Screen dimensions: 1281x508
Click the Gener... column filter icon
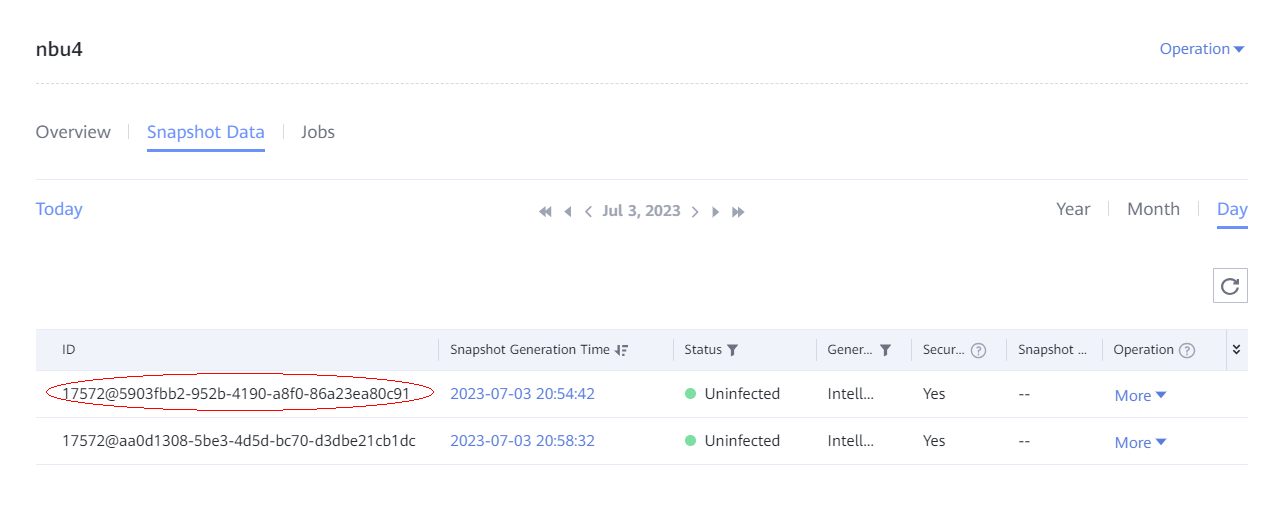coord(885,350)
